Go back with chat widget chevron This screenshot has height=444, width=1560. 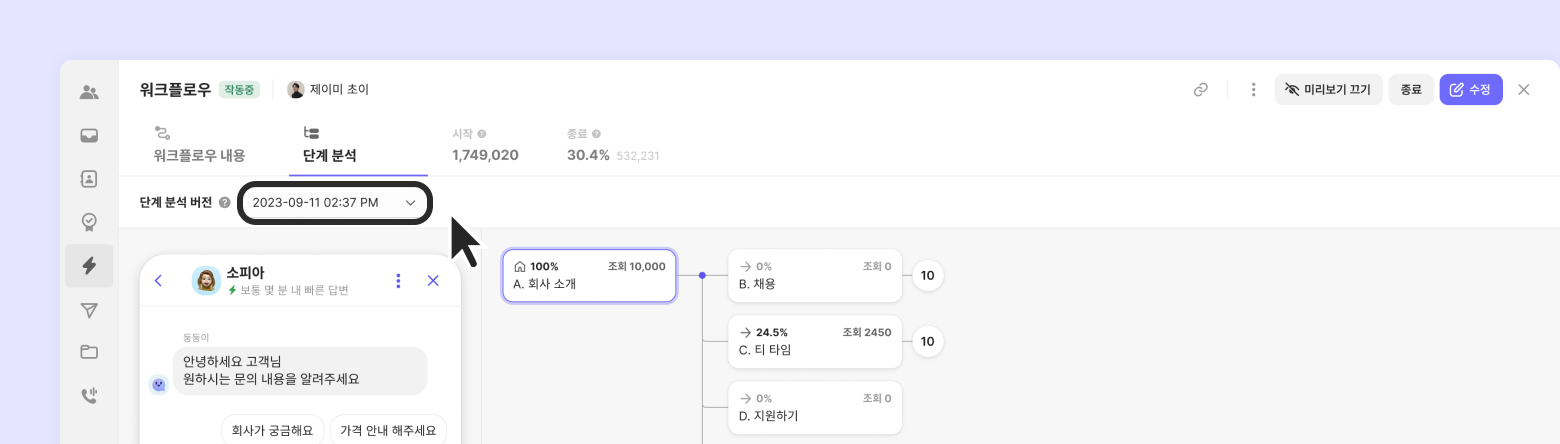click(159, 281)
